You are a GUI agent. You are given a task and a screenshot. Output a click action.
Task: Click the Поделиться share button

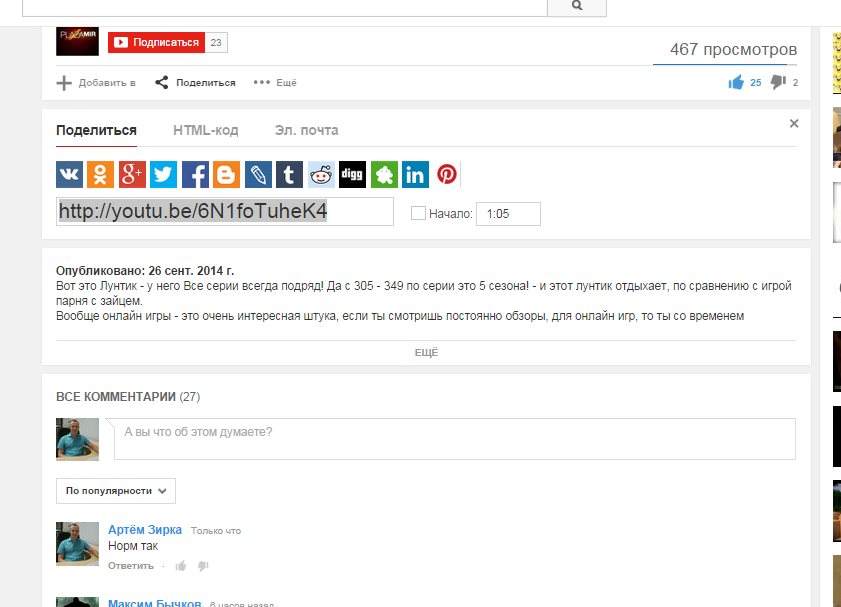(x=195, y=83)
